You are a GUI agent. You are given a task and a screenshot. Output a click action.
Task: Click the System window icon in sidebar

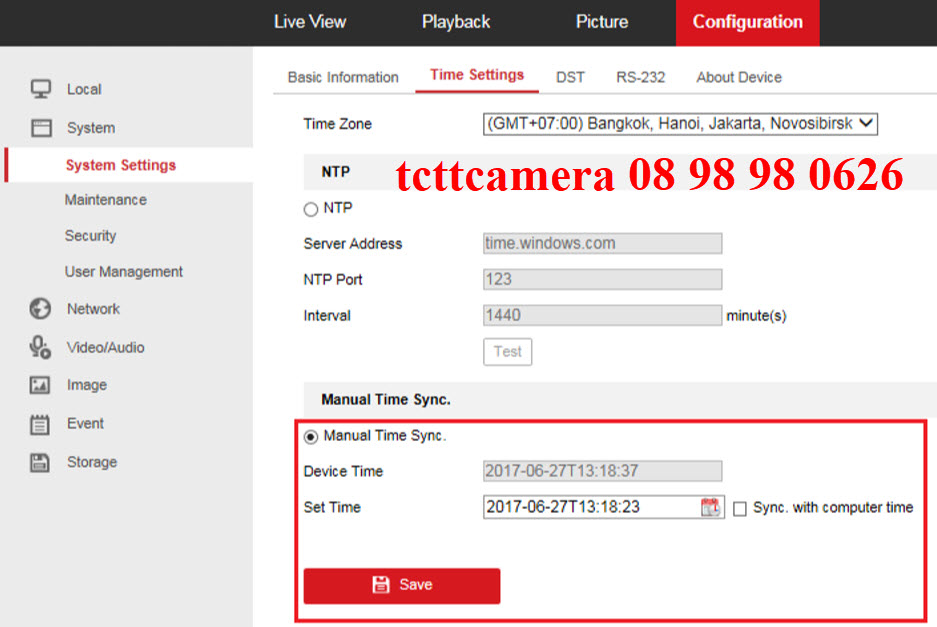tap(41, 128)
